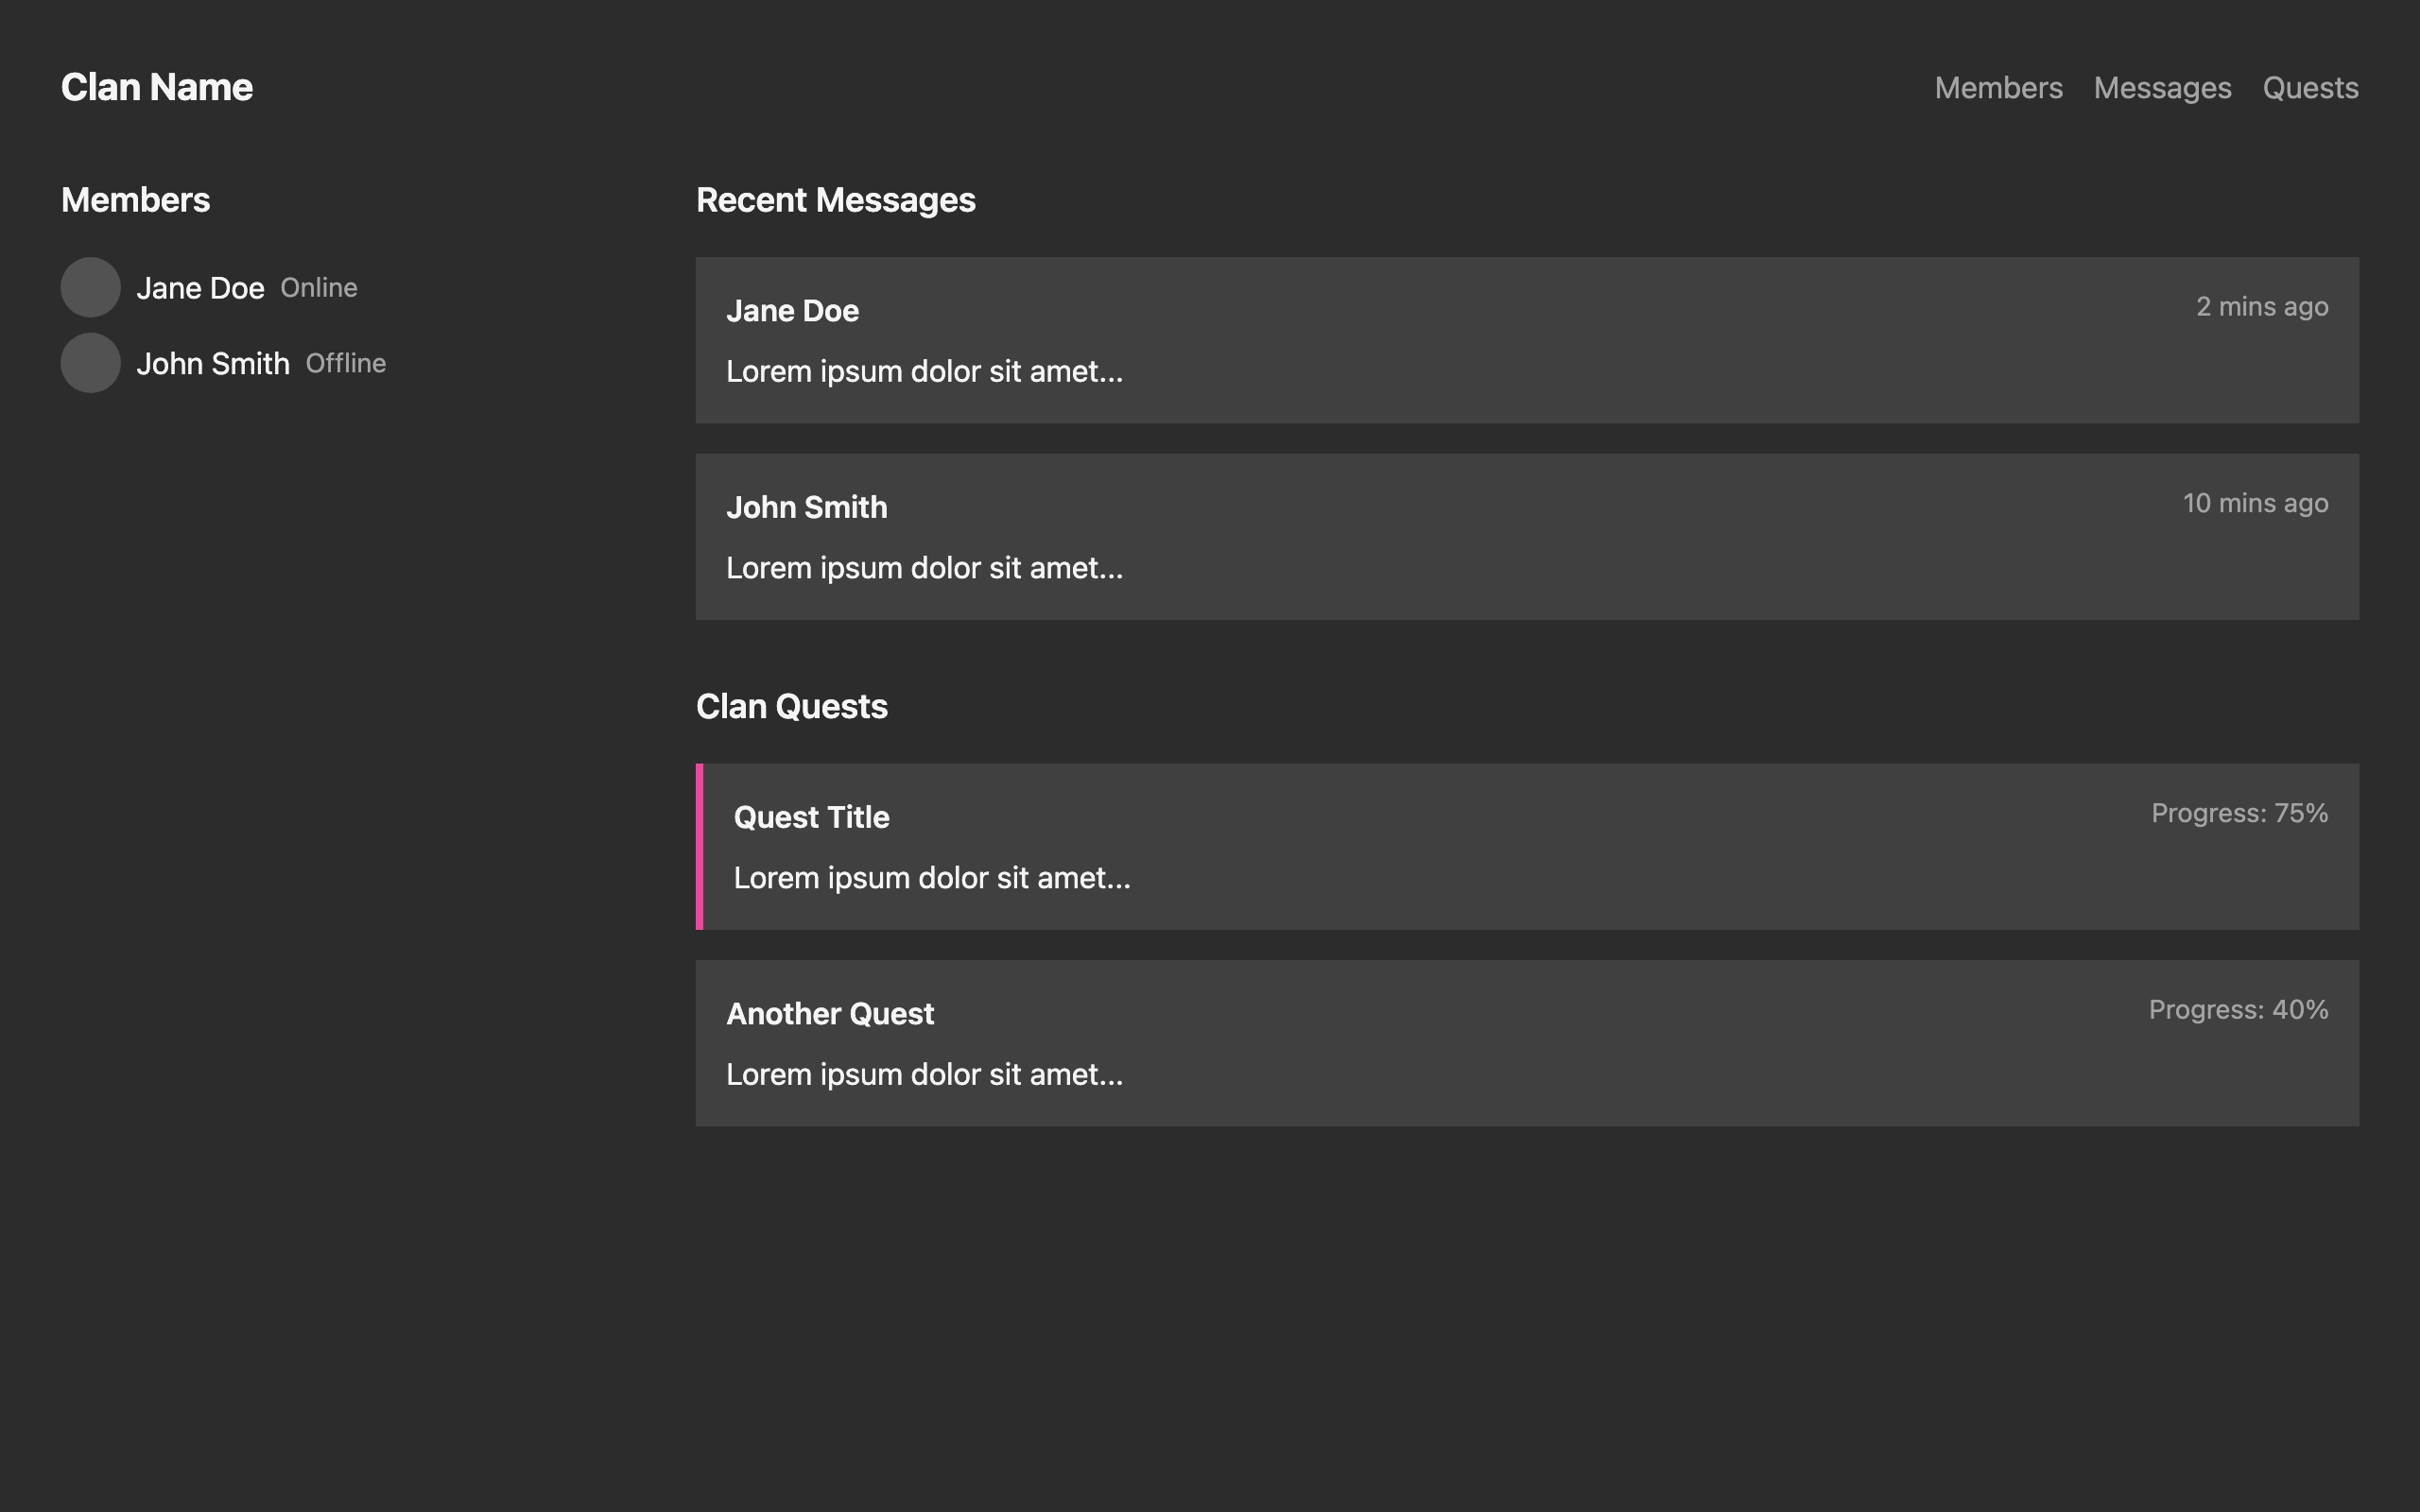Click the 10 mins ago timestamp
The image size is (2420, 1512).
[2255, 503]
